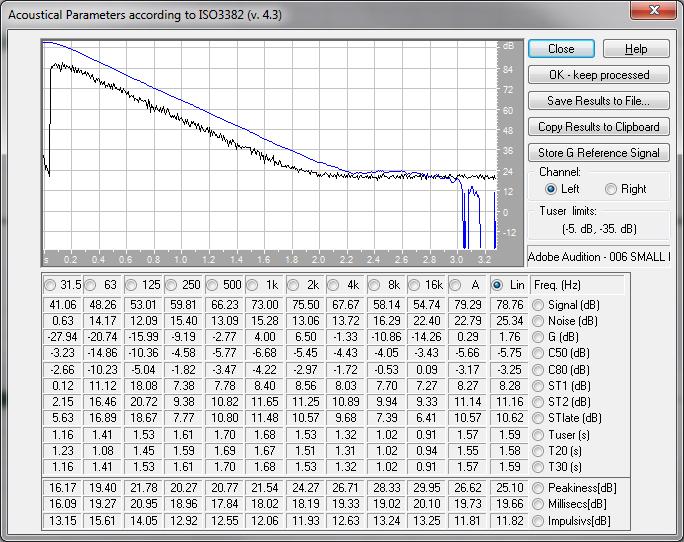This screenshot has width=684, height=542.
Task: Click the Impulsivs value 11.81 in A column
Action: (468, 521)
